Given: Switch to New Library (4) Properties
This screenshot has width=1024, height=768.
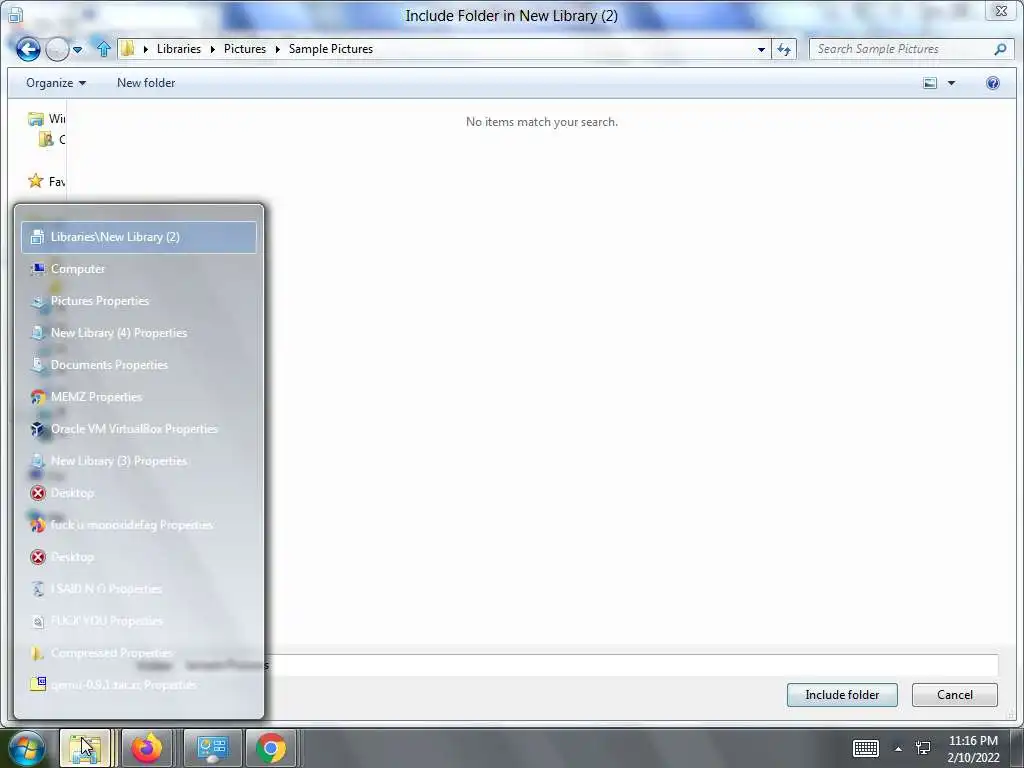Looking at the screenshot, I should [139, 333].
